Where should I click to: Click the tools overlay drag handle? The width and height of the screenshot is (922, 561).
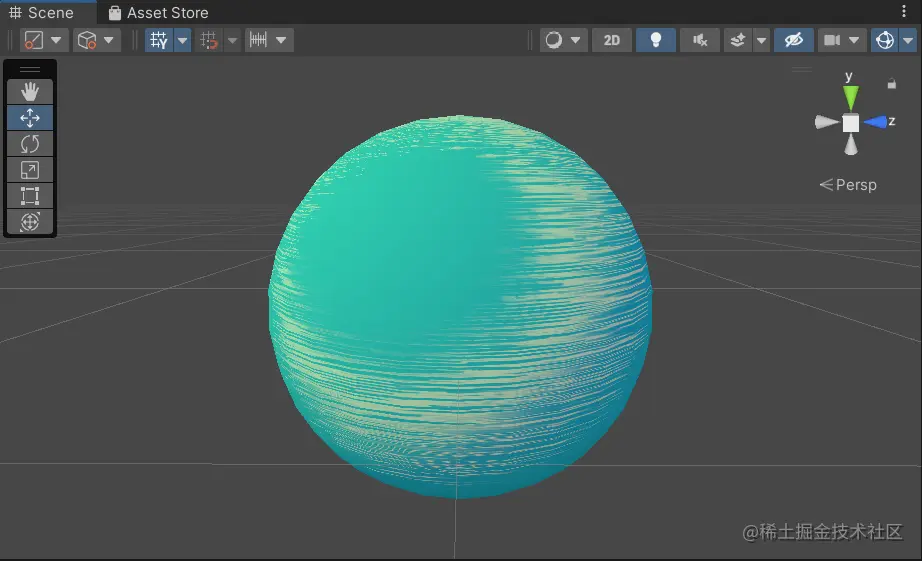pyautogui.click(x=30, y=69)
